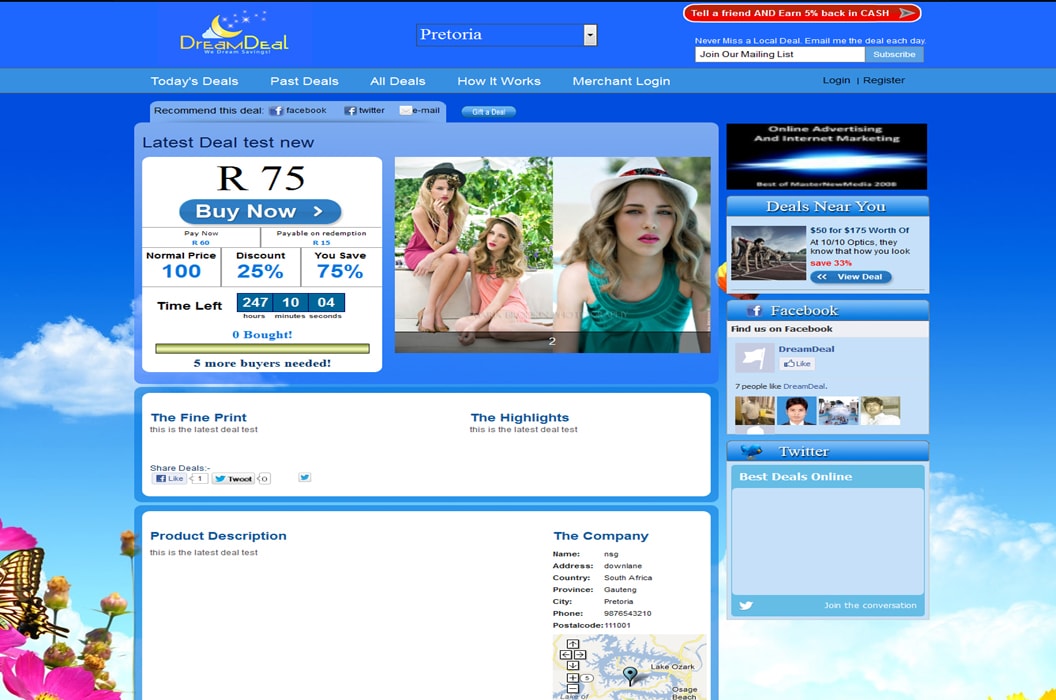Click the DreamDeal Facebook profile picture
Image resolution: width=1056 pixels, height=700 pixels.
tap(754, 358)
